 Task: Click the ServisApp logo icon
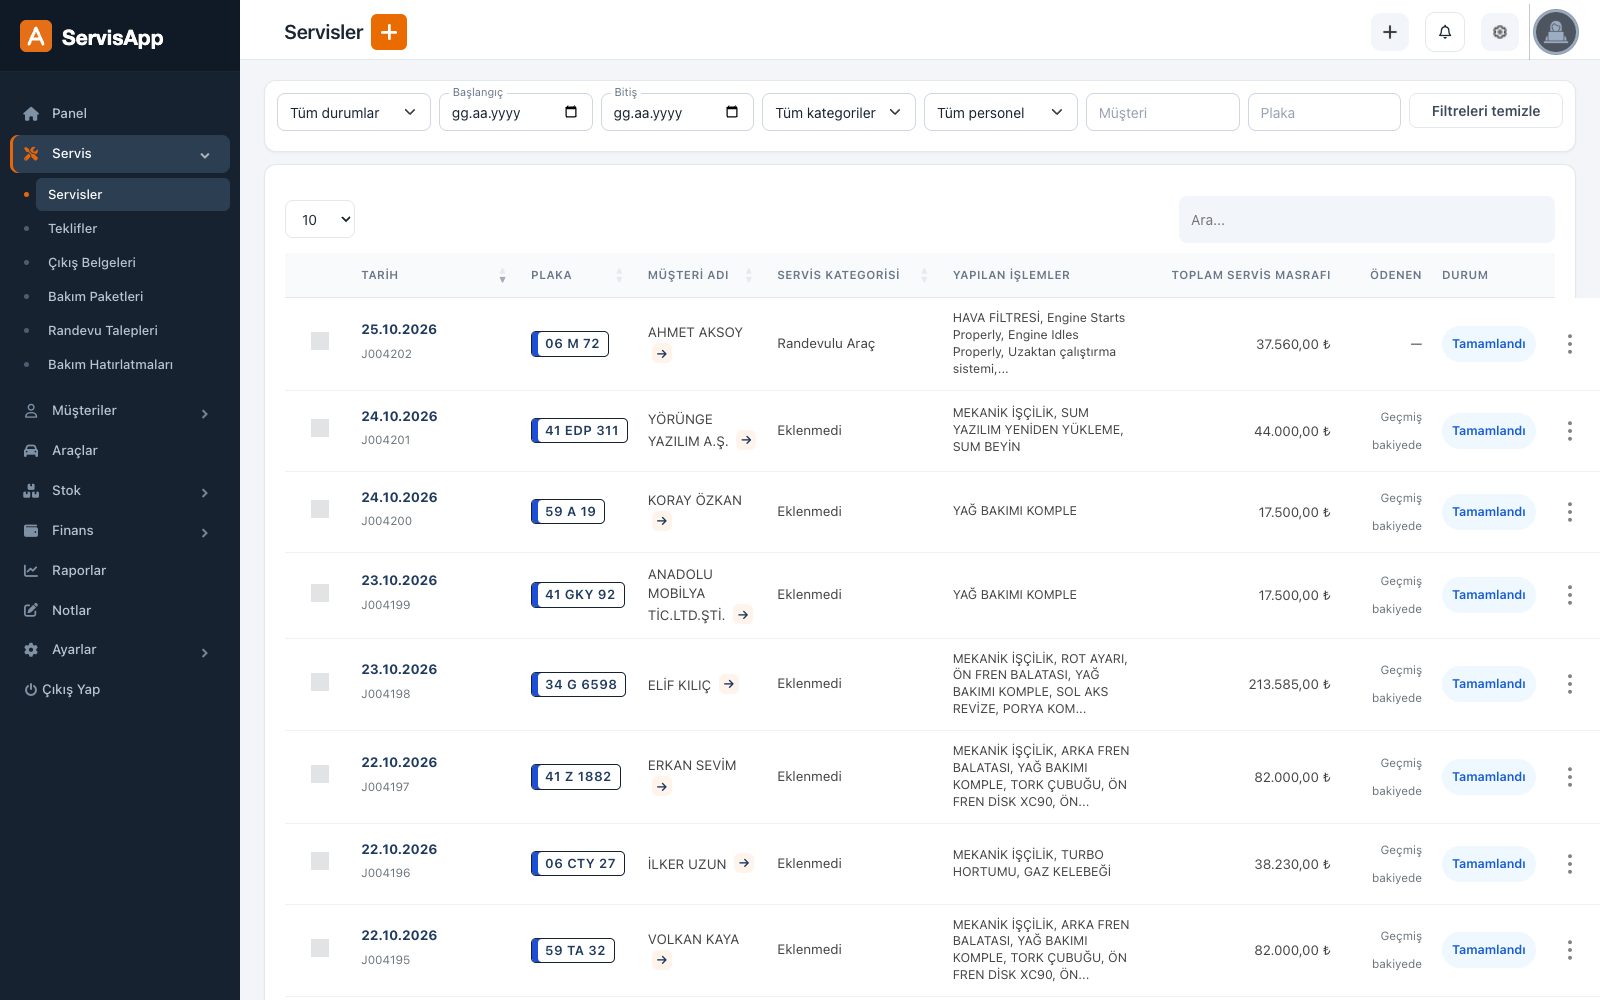pyautogui.click(x=36, y=37)
